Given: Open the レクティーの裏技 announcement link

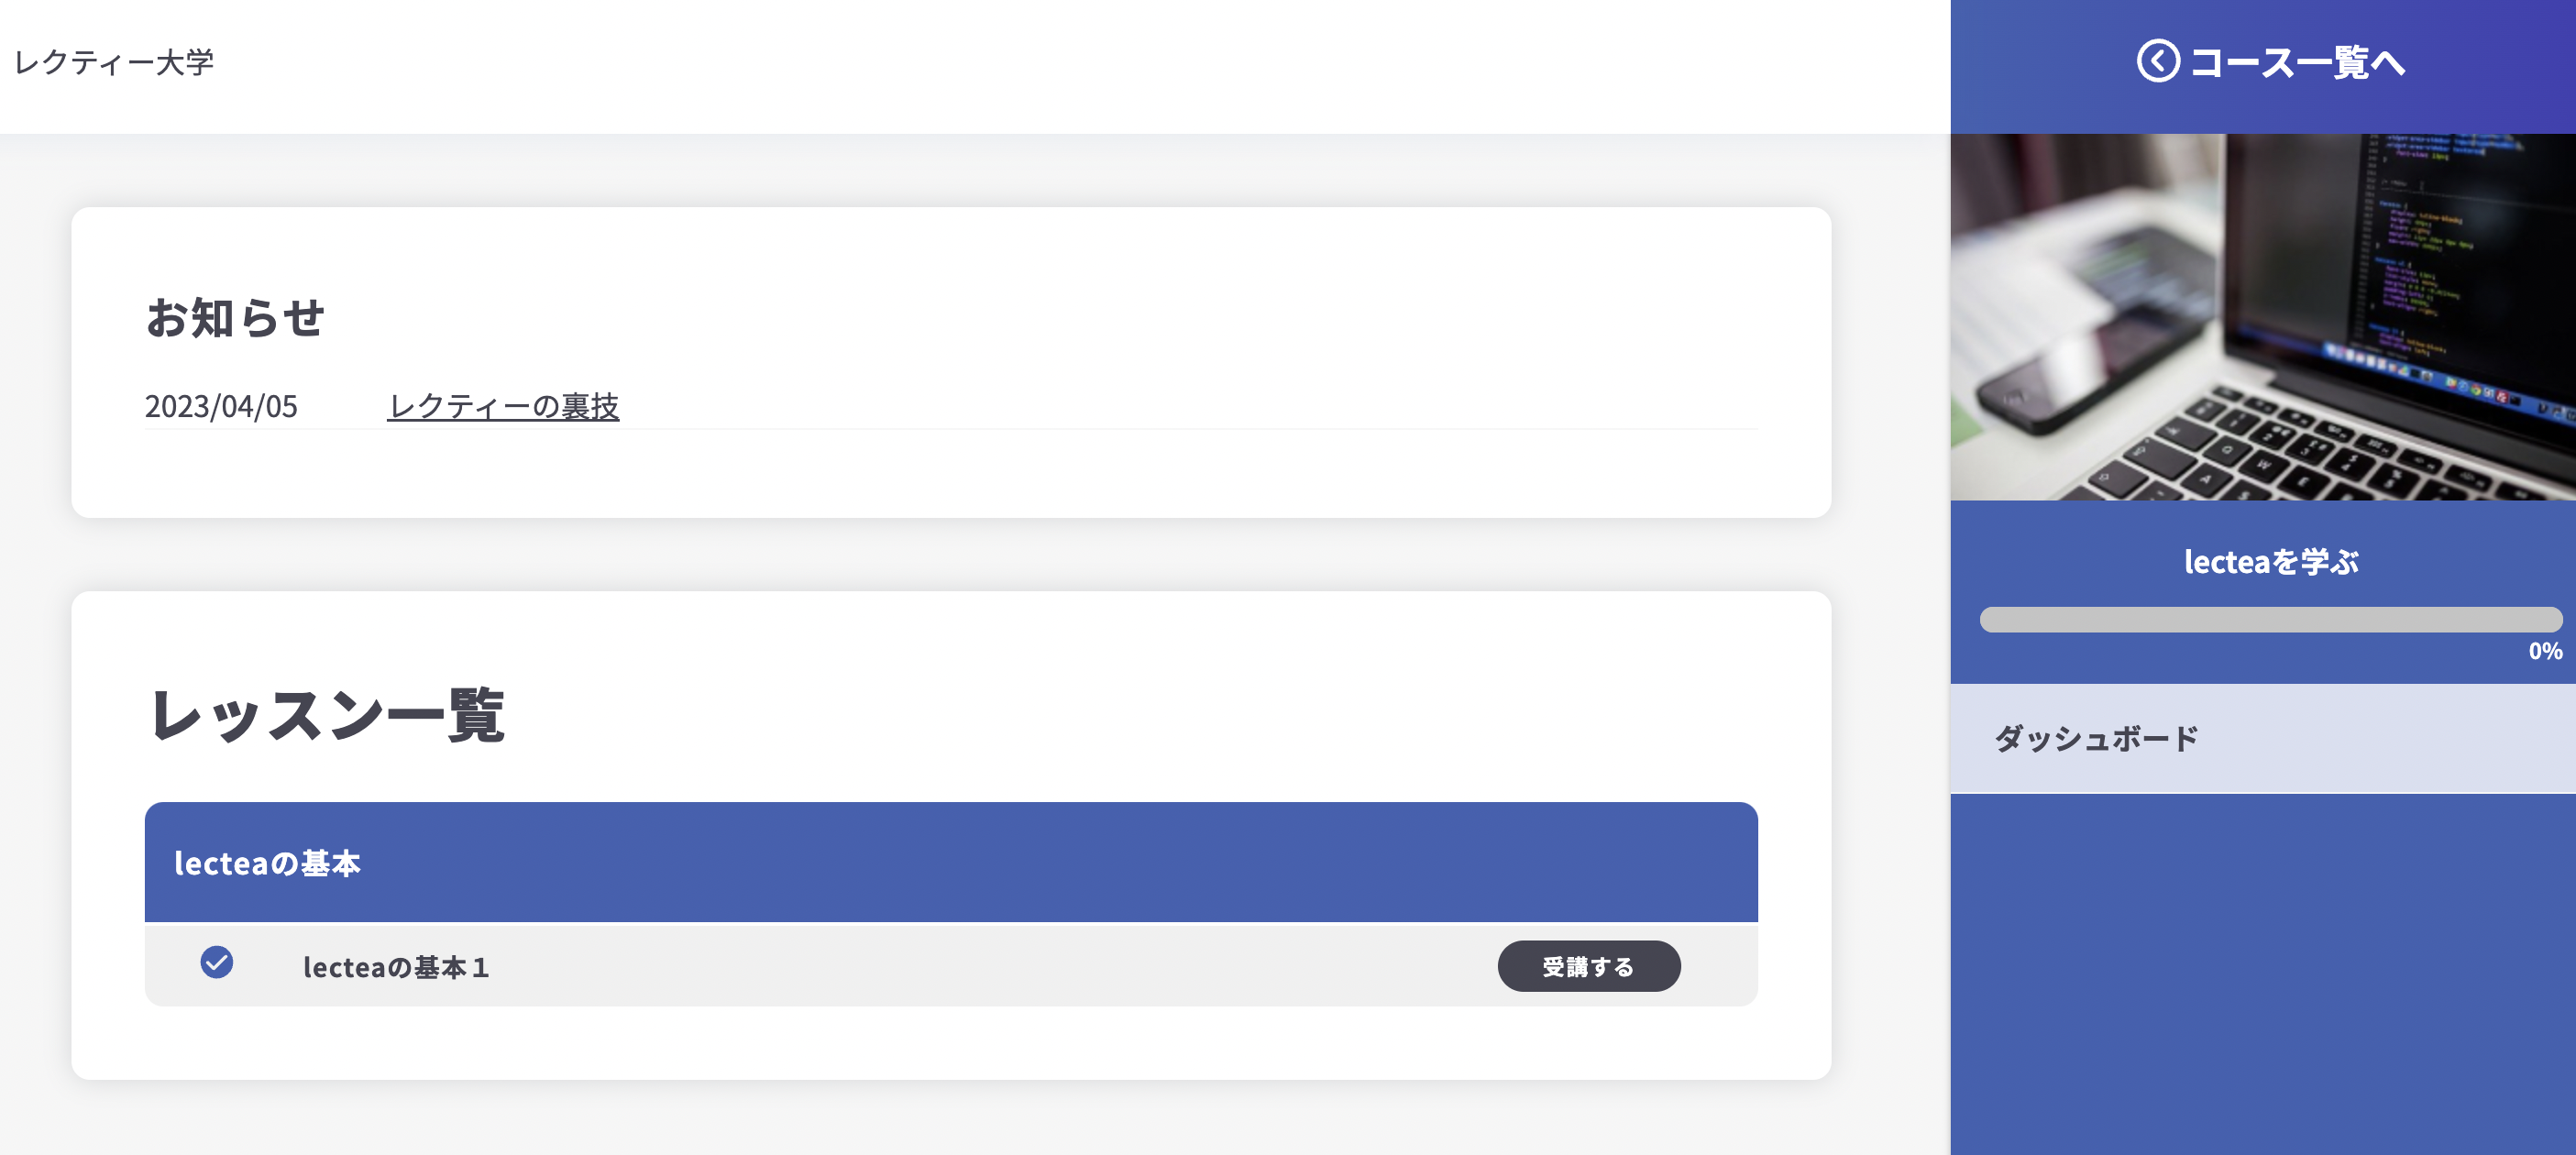Looking at the screenshot, I should click(x=503, y=406).
